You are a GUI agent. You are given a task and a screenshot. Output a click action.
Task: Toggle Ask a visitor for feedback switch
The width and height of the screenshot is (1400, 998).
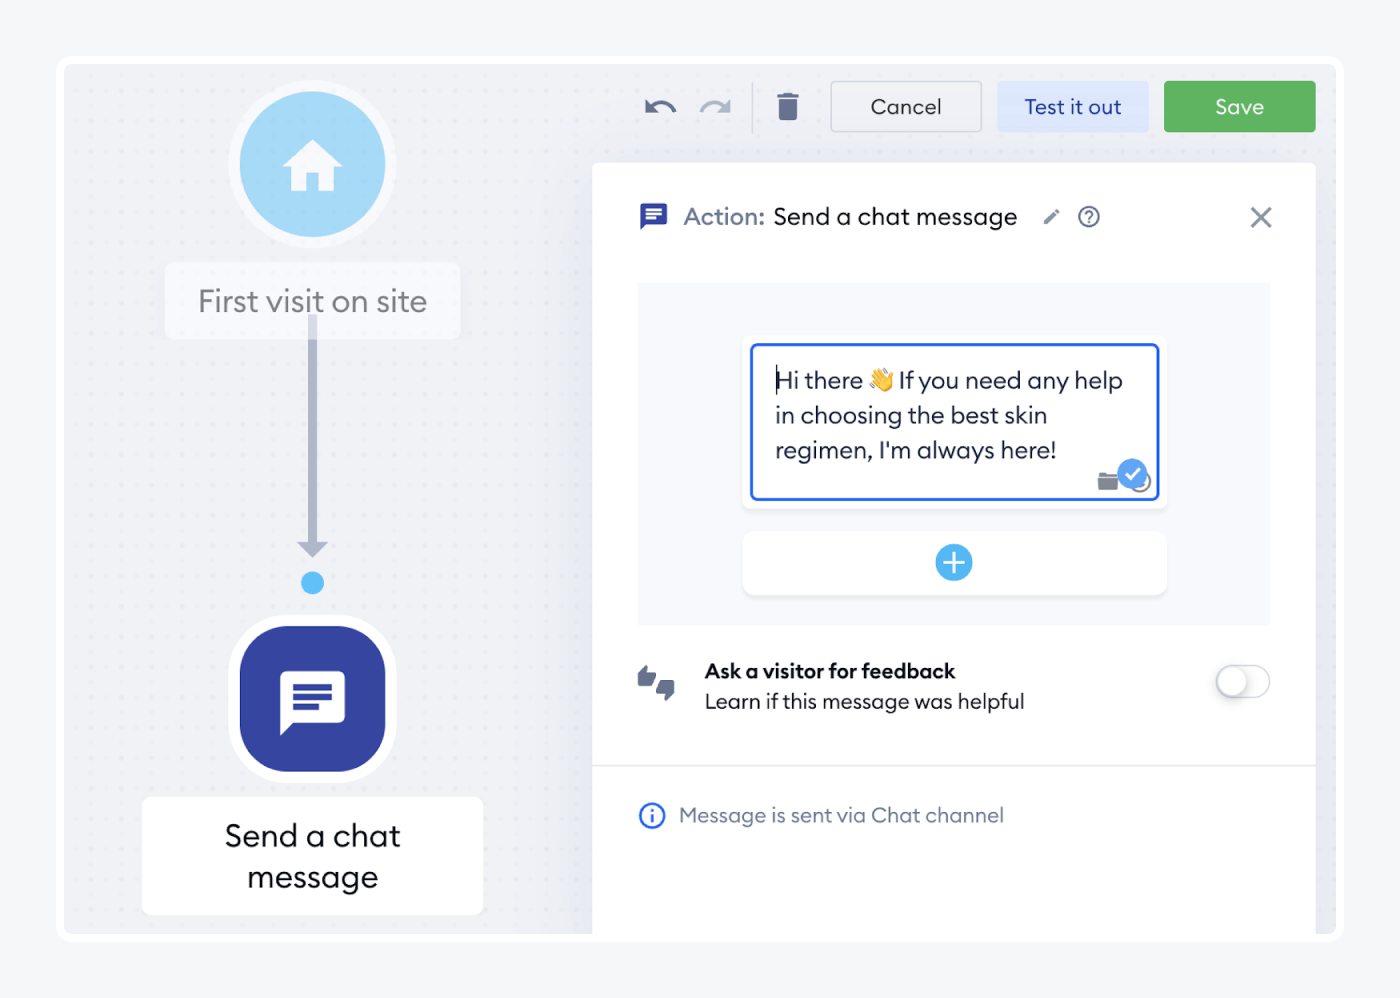[1243, 682]
